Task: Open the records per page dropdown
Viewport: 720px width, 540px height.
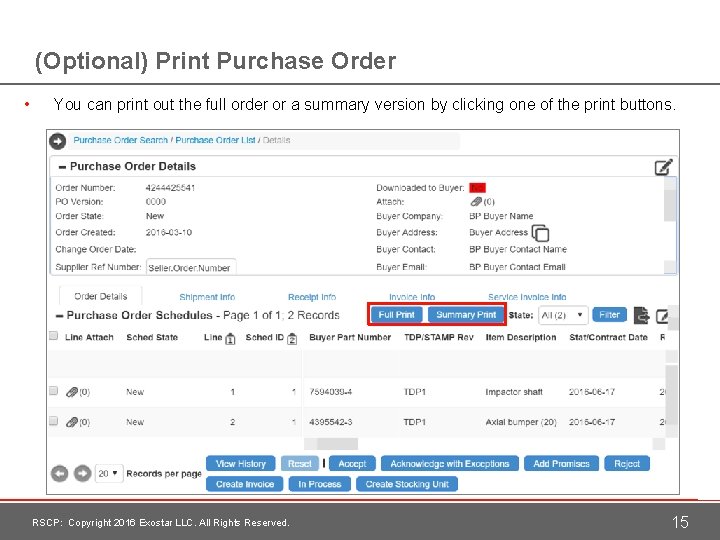Action: point(109,473)
